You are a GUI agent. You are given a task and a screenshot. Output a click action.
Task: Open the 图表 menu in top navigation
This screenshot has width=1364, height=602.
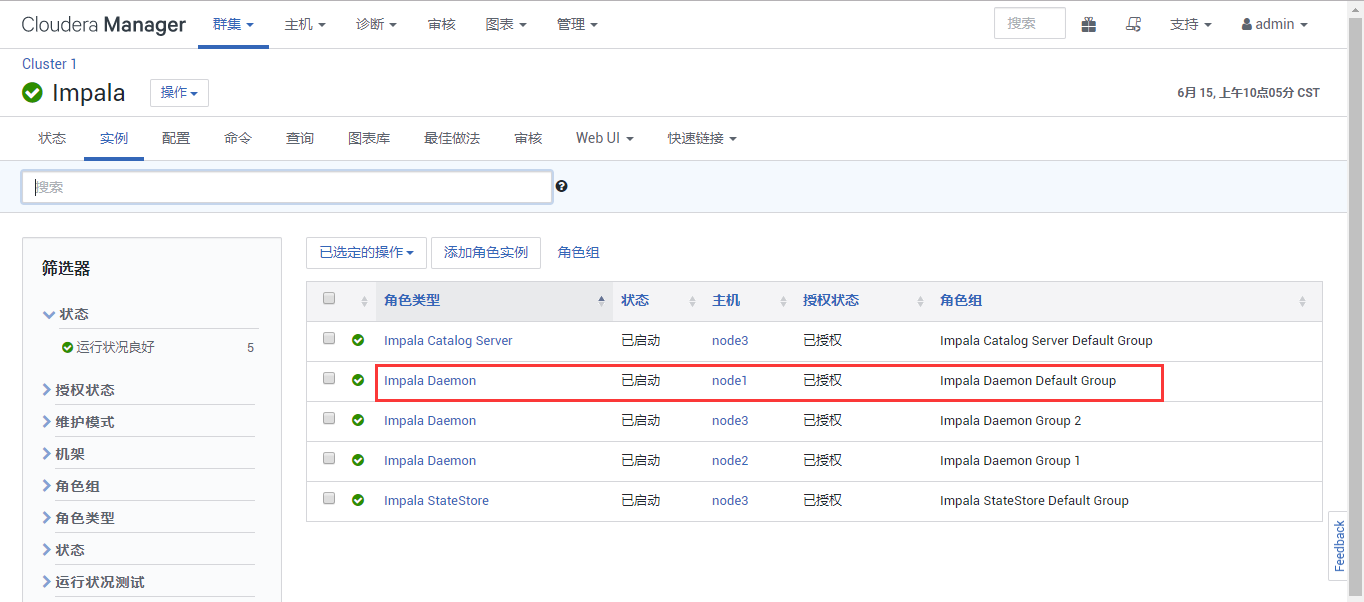(x=506, y=24)
